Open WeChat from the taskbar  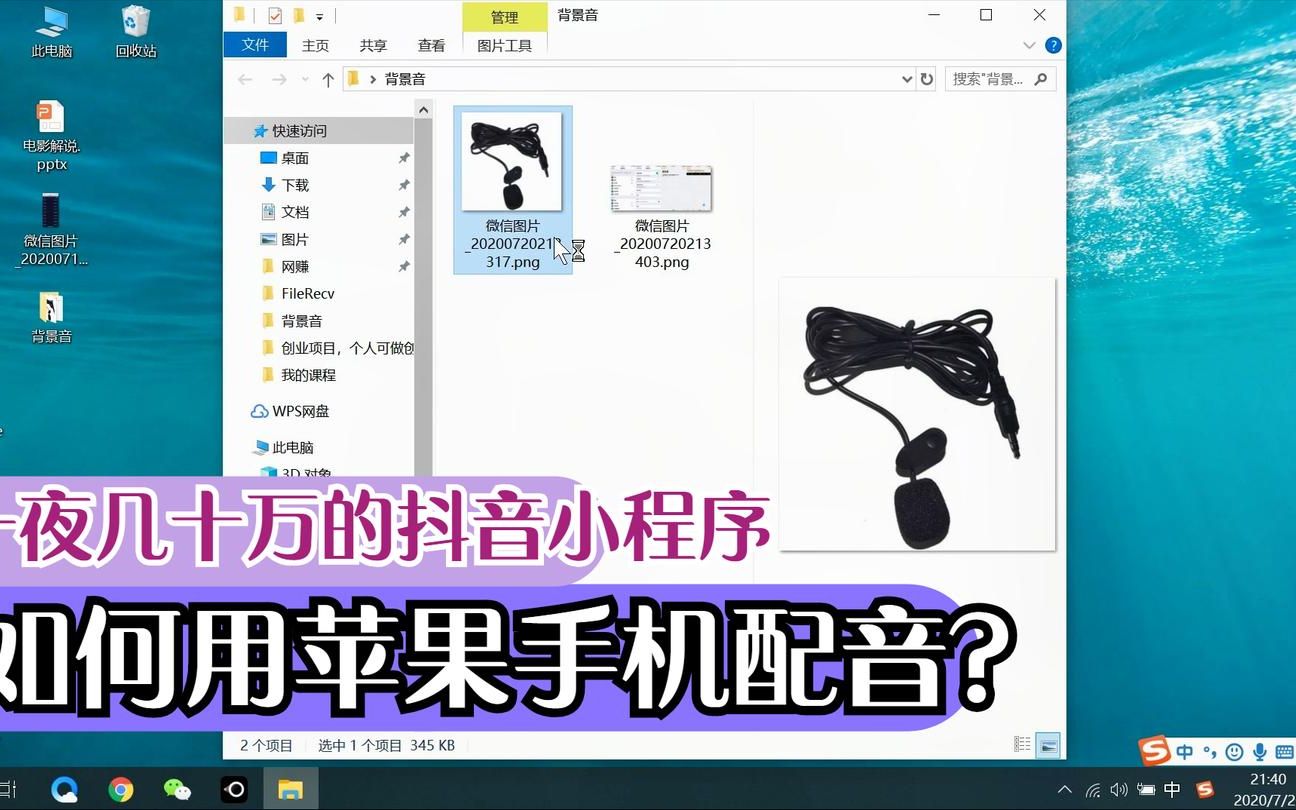177,789
